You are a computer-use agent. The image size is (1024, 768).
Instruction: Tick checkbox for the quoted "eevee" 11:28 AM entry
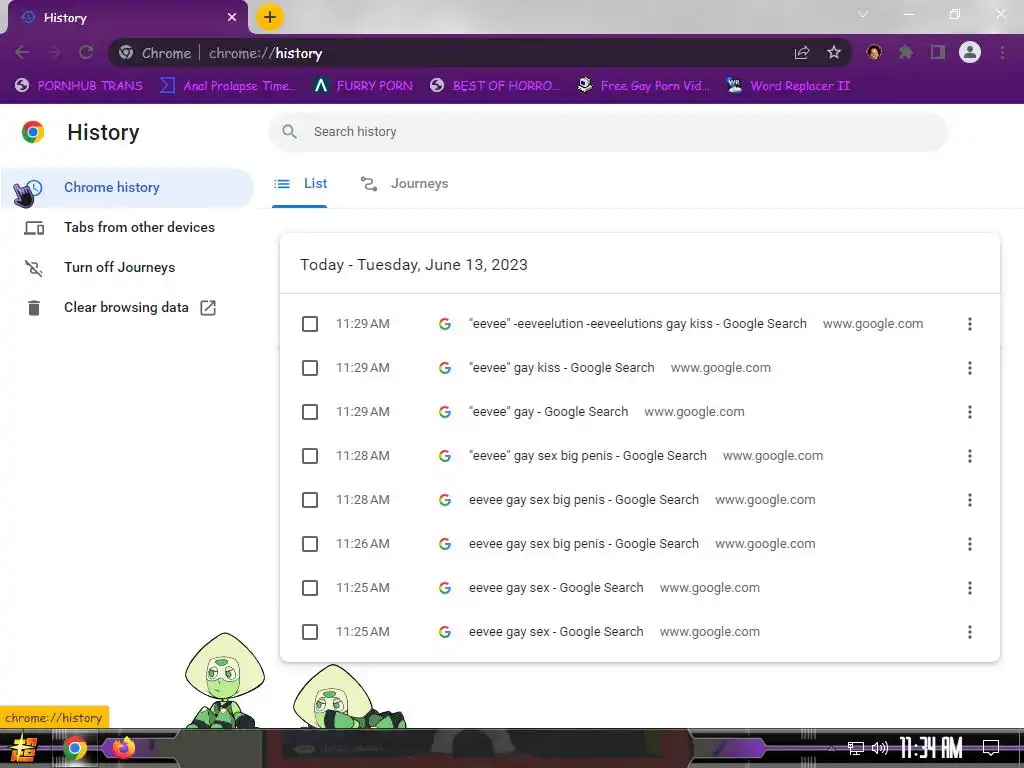(310, 456)
